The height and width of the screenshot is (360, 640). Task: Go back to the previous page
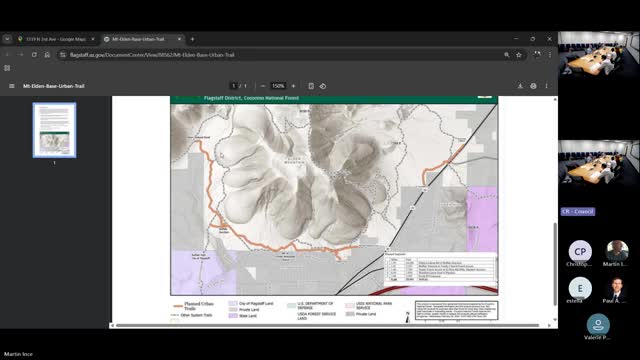point(7,55)
